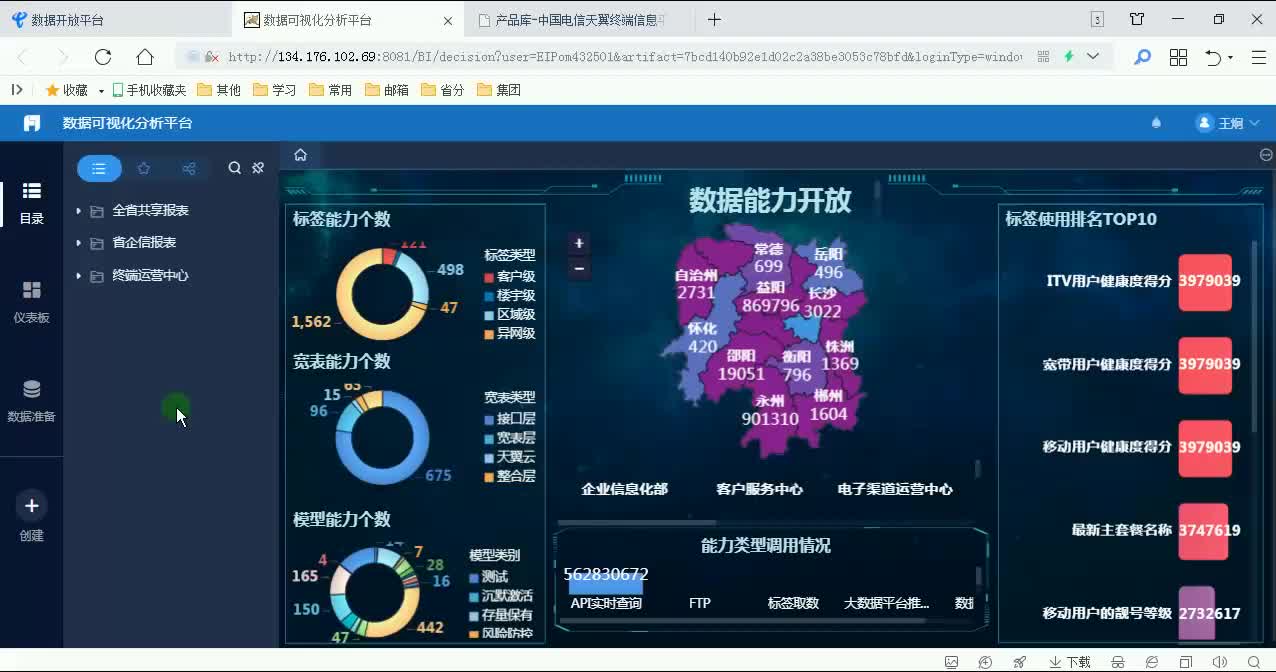Select the directory list view icon
Screen dimensions: 1276x672
click(x=99, y=168)
